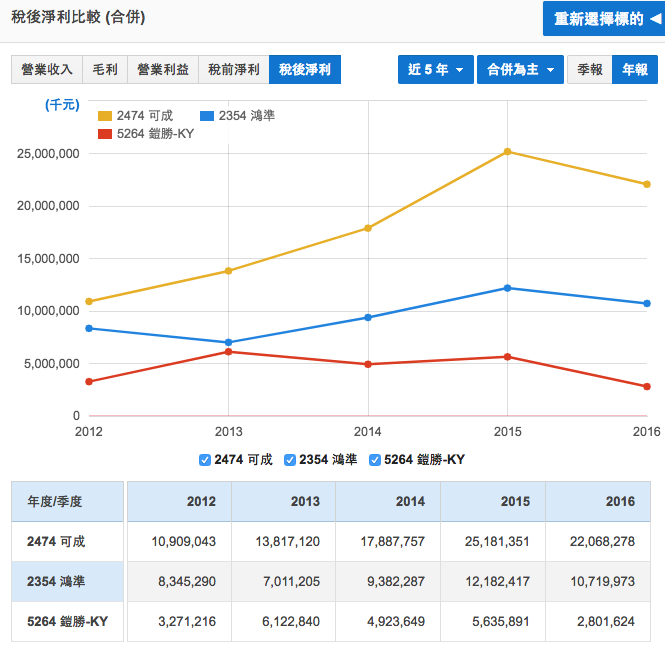
Task: Expand the 近 5 年 dropdown
Action: click(x=435, y=69)
